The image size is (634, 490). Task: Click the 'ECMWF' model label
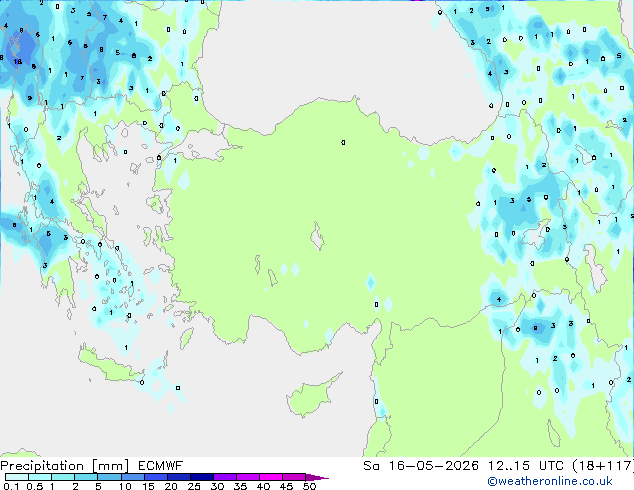[161, 466]
